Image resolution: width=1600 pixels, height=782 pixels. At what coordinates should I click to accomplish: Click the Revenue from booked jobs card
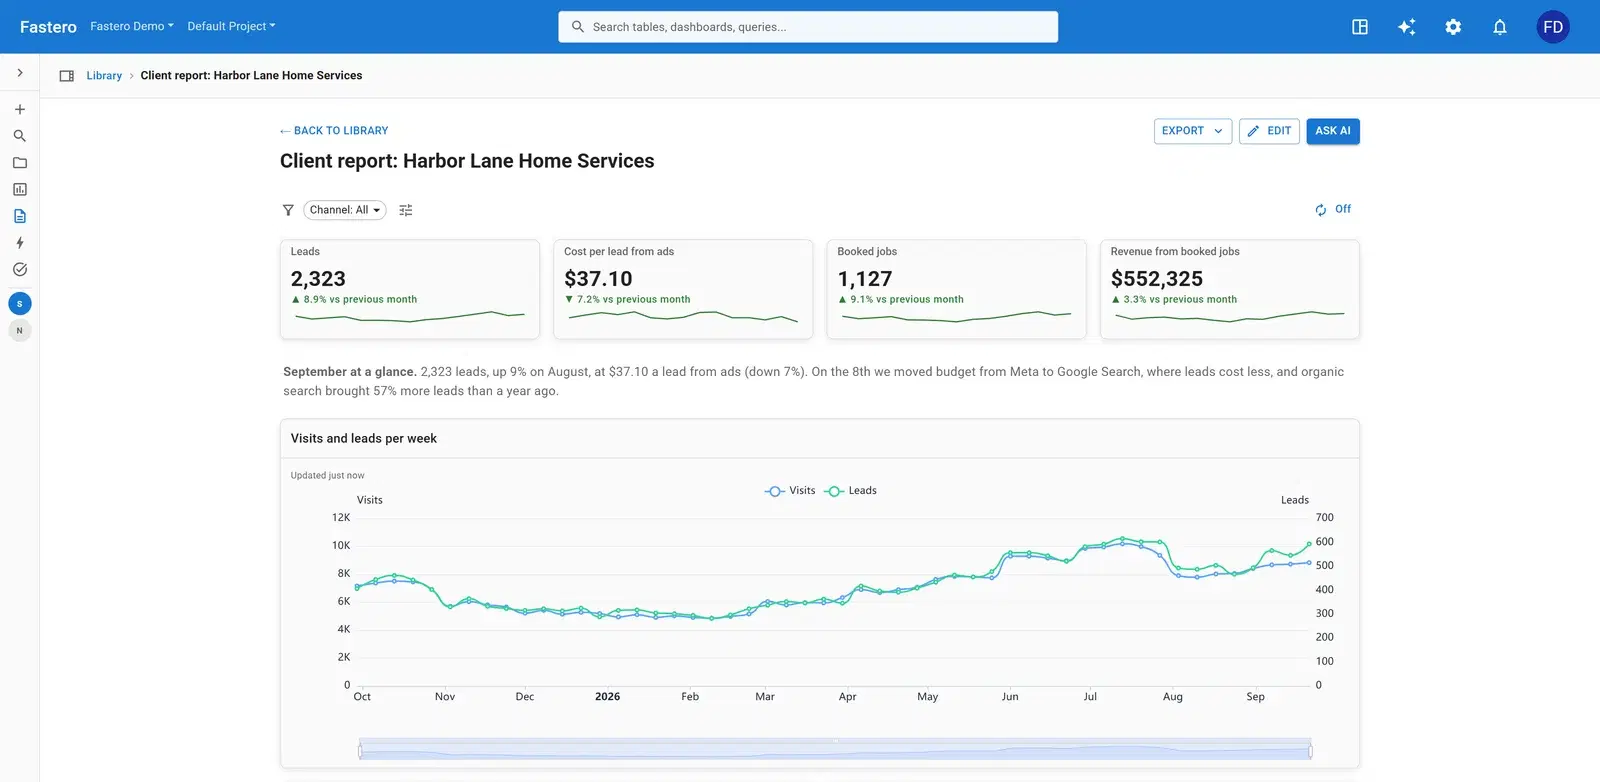point(1230,289)
